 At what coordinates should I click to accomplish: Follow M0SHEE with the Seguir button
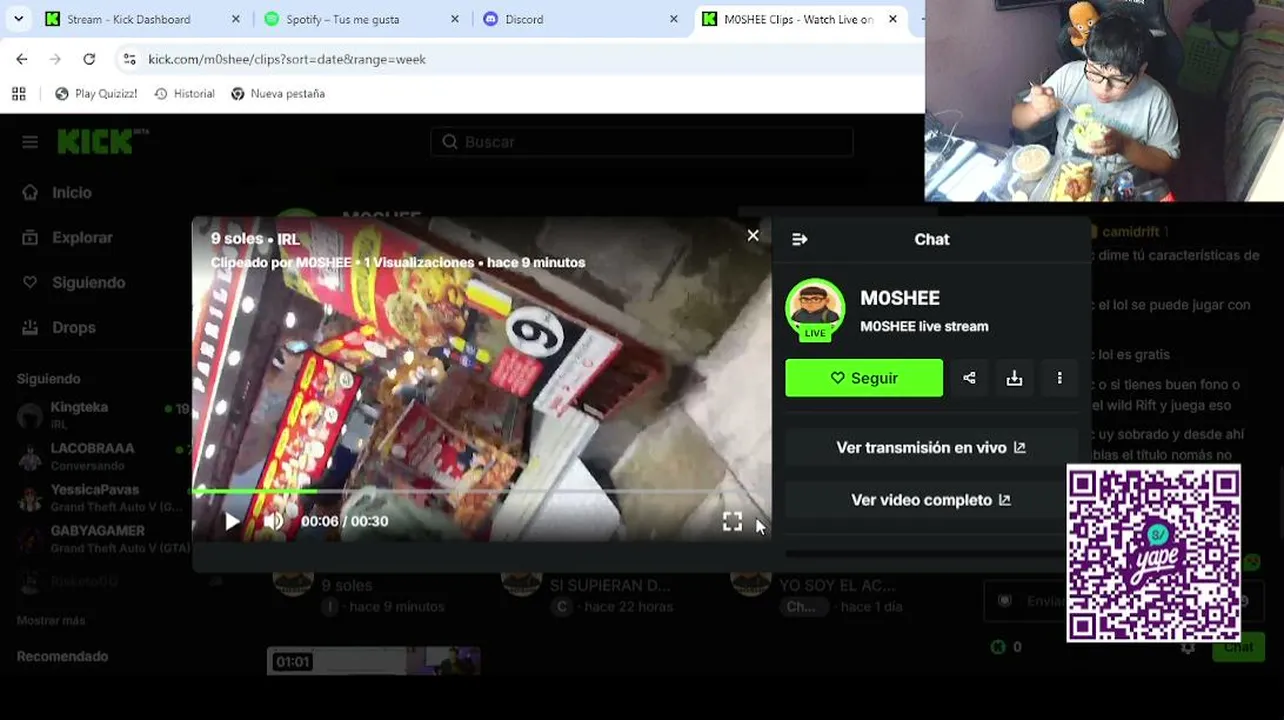(864, 378)
